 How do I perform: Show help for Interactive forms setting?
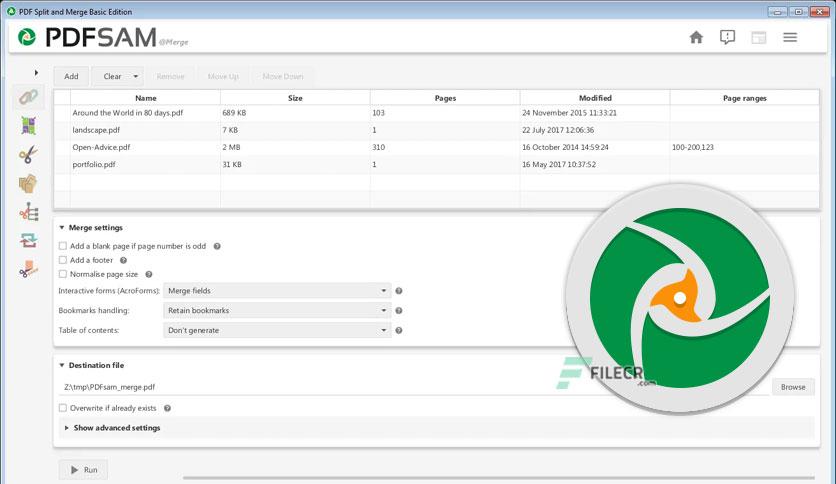click(398, 291)
